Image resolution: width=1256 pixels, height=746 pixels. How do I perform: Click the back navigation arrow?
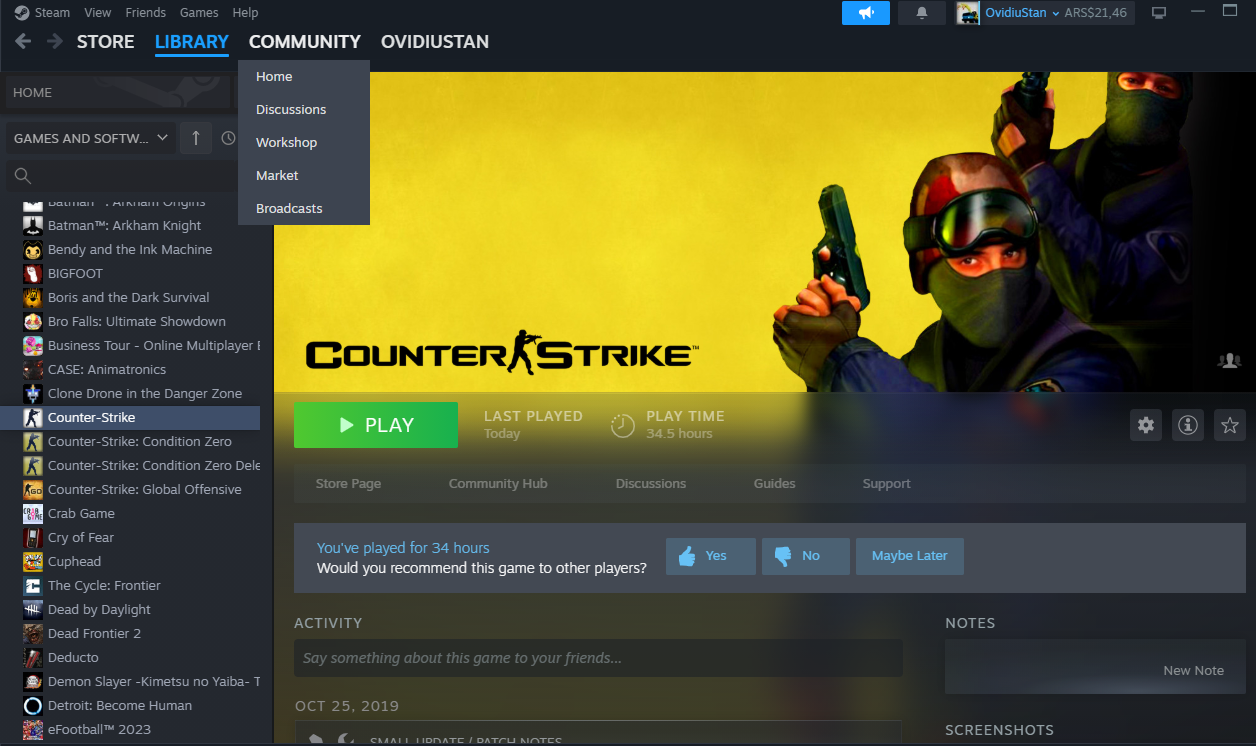23,42
